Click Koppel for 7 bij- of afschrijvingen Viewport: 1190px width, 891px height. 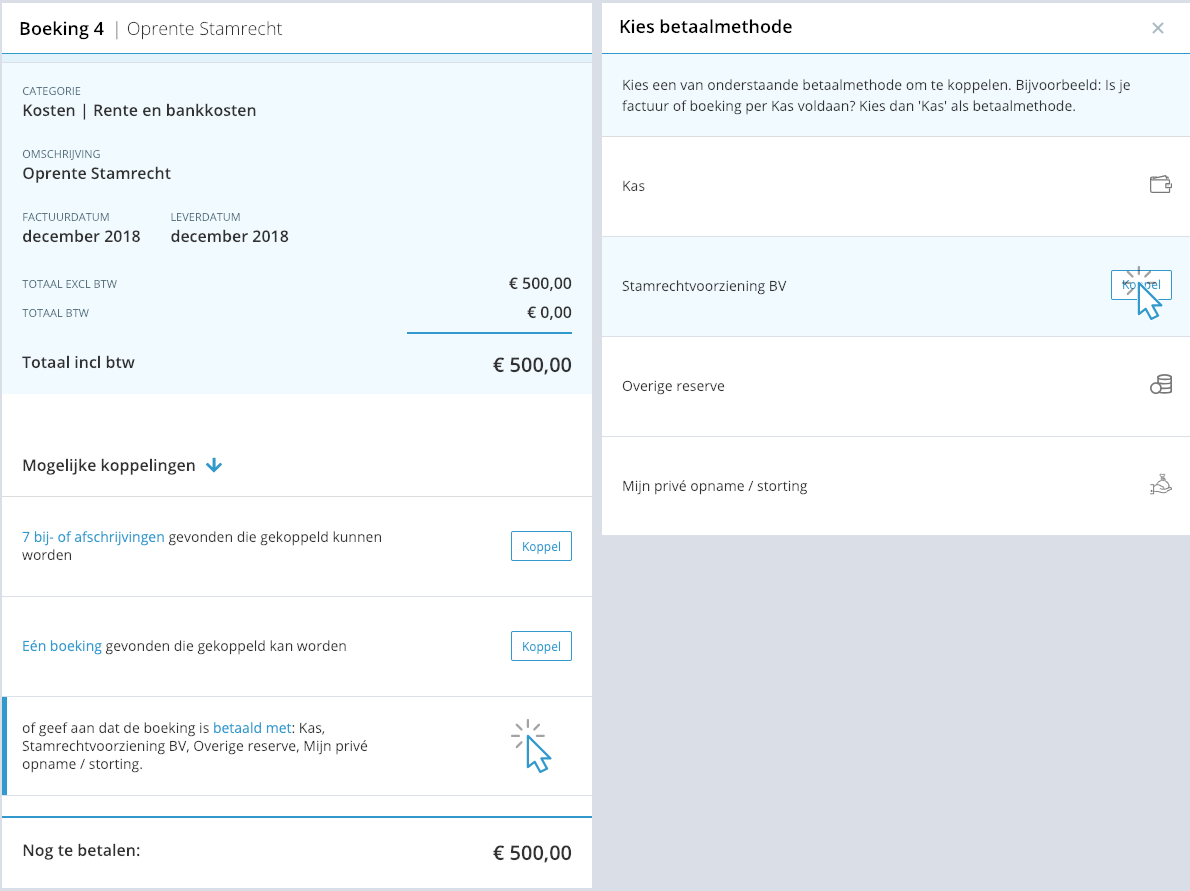pos(541,546)
